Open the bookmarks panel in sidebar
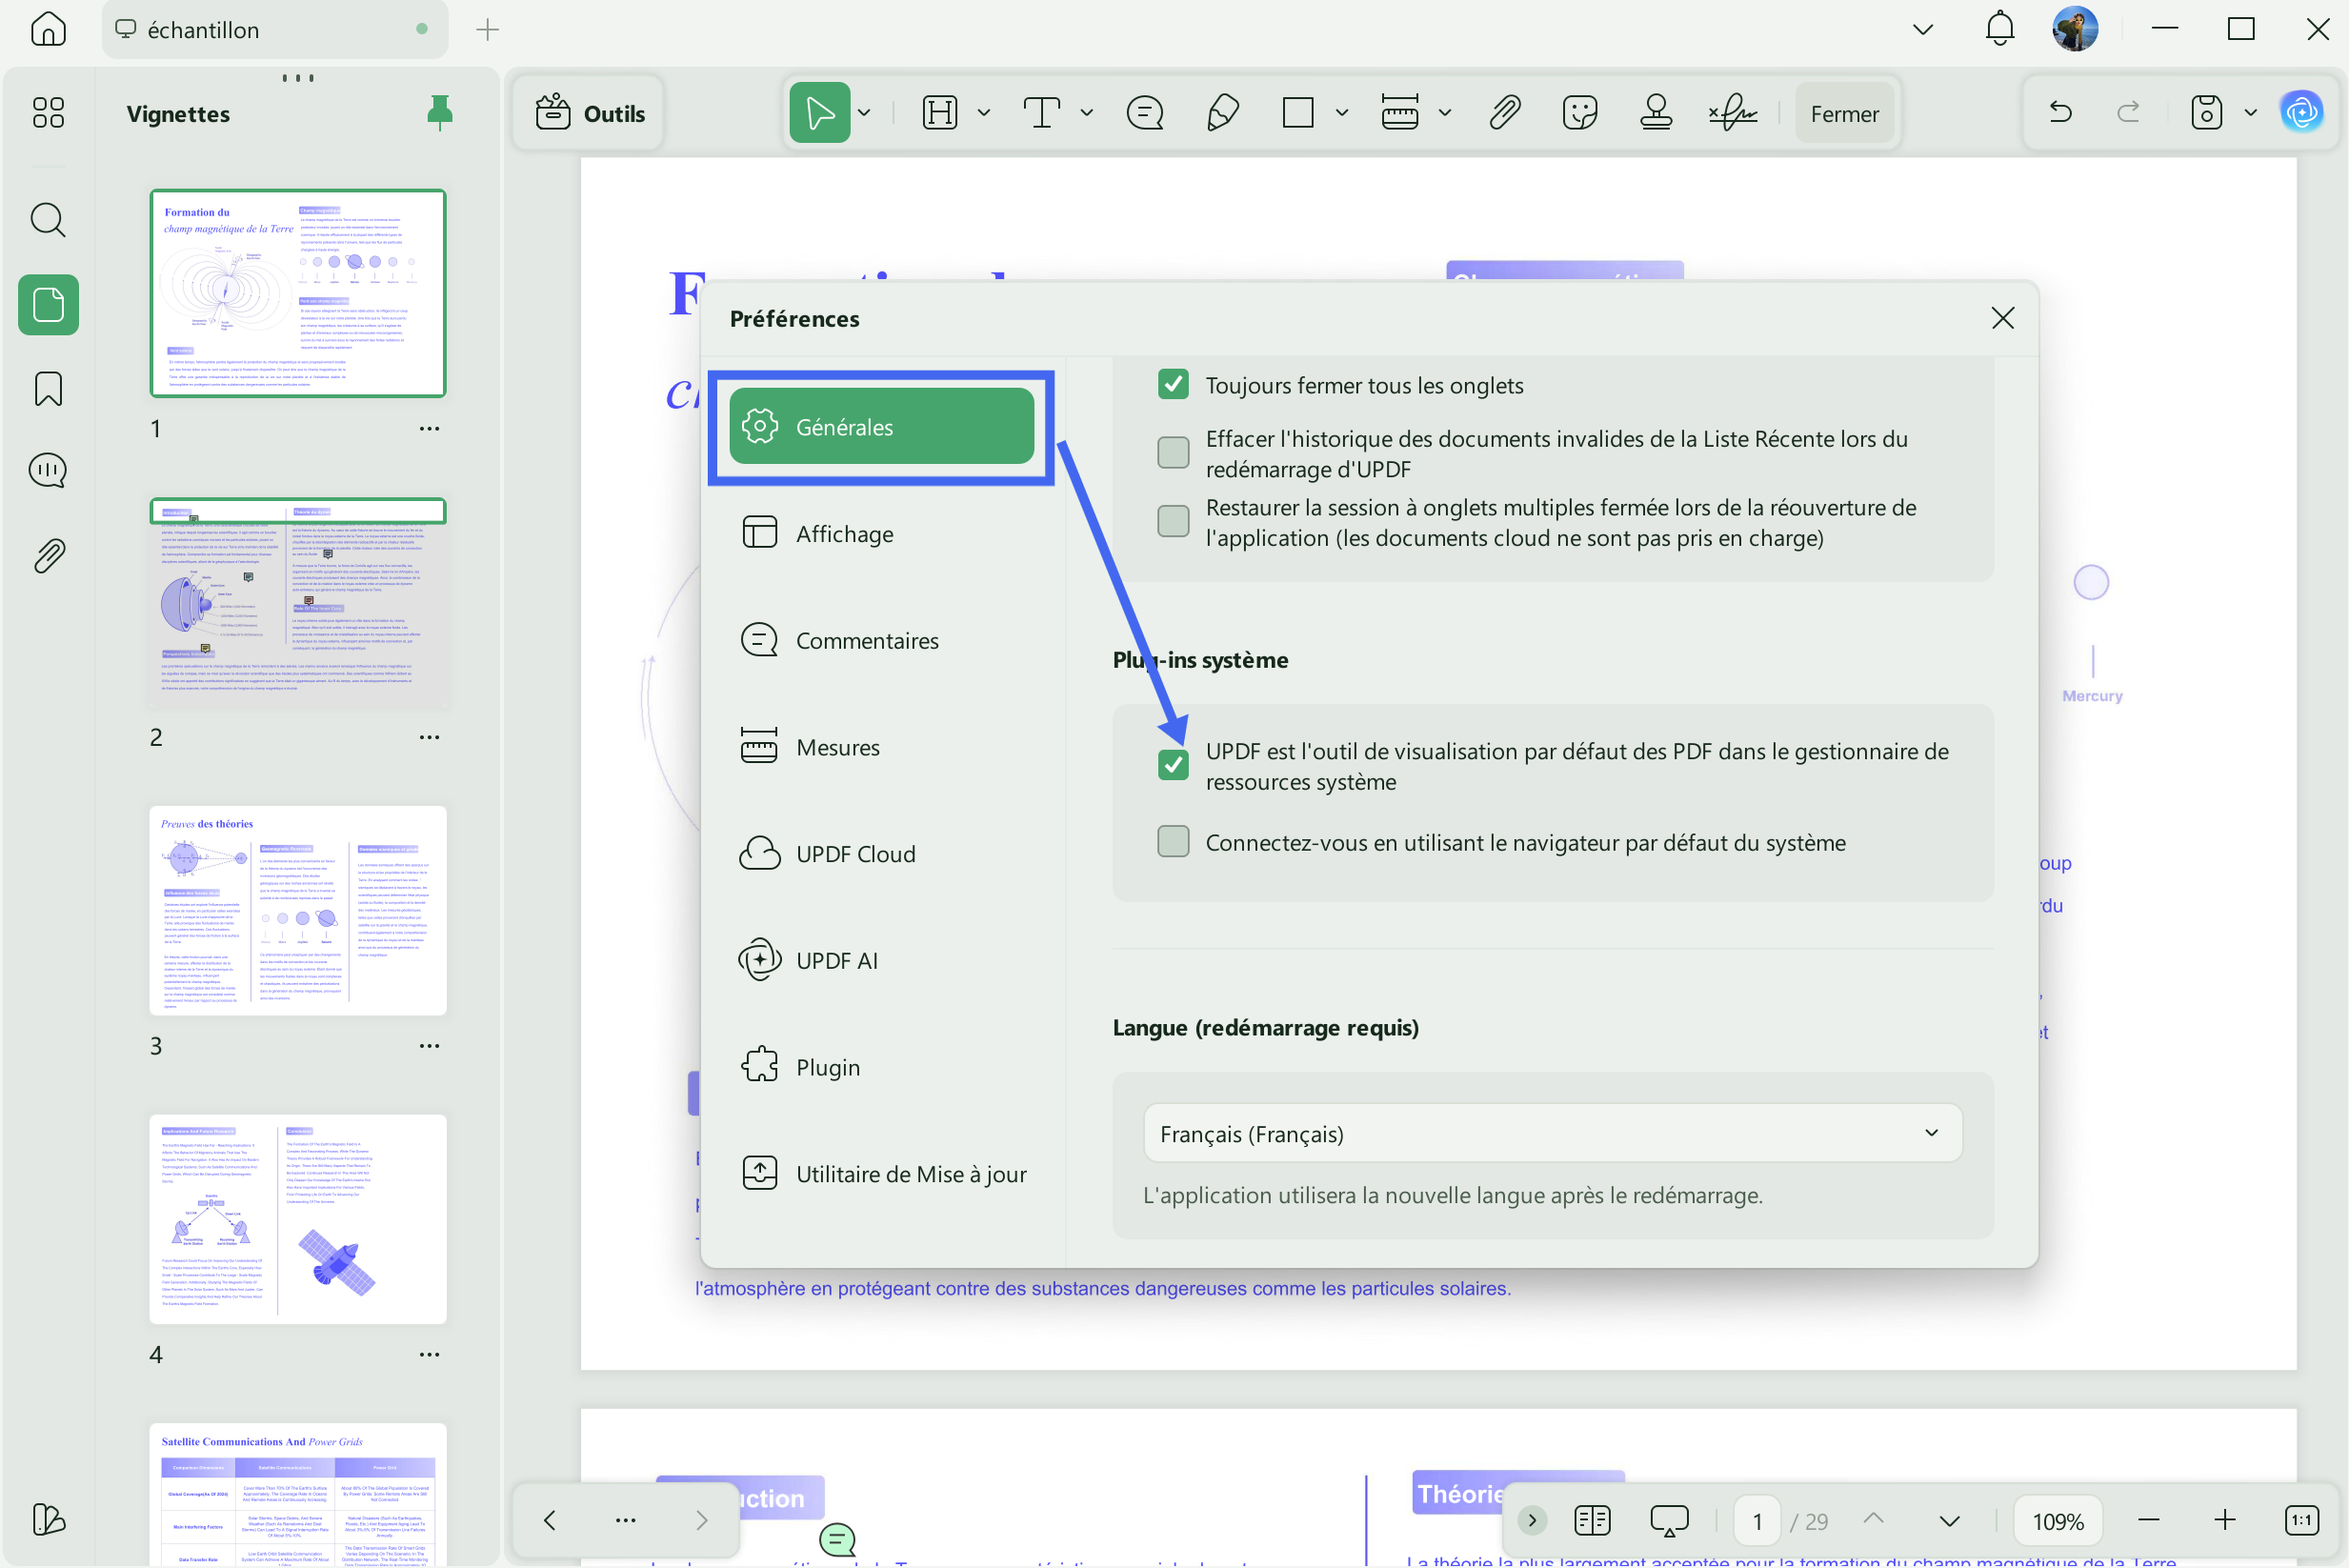Viewport: 2349px width, 1568px height. 48,389
